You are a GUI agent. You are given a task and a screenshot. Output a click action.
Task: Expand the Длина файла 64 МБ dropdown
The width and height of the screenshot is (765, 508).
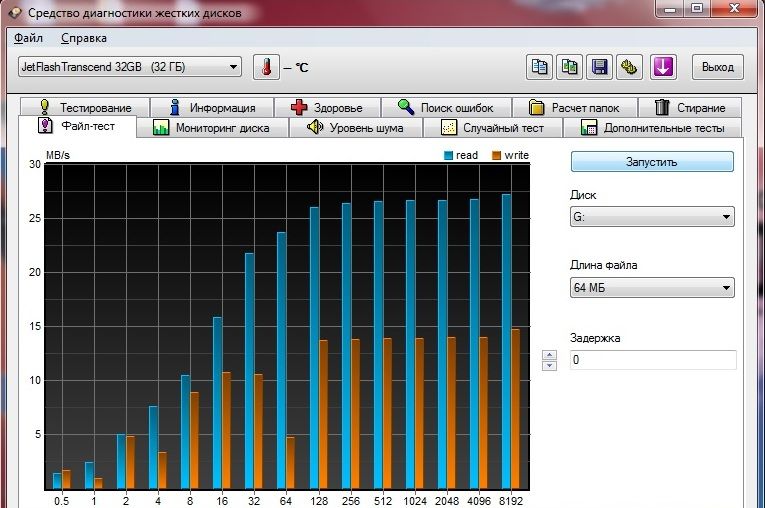(x=652, y=288)
